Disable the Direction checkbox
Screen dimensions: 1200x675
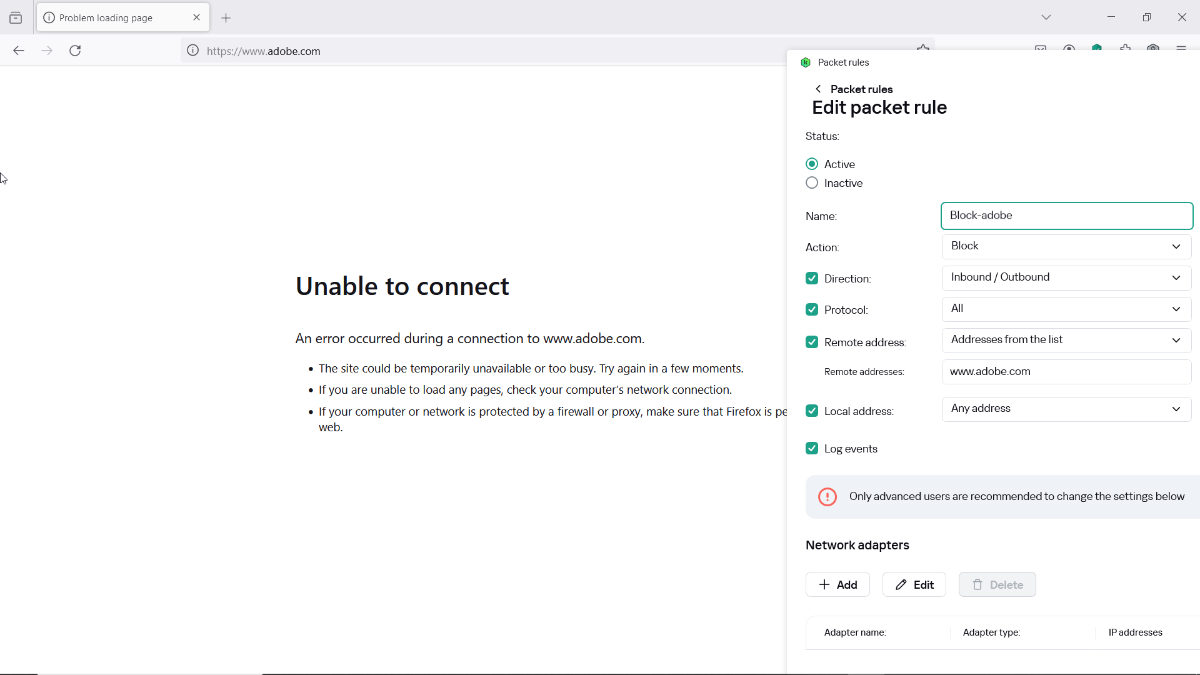(812, 279)
